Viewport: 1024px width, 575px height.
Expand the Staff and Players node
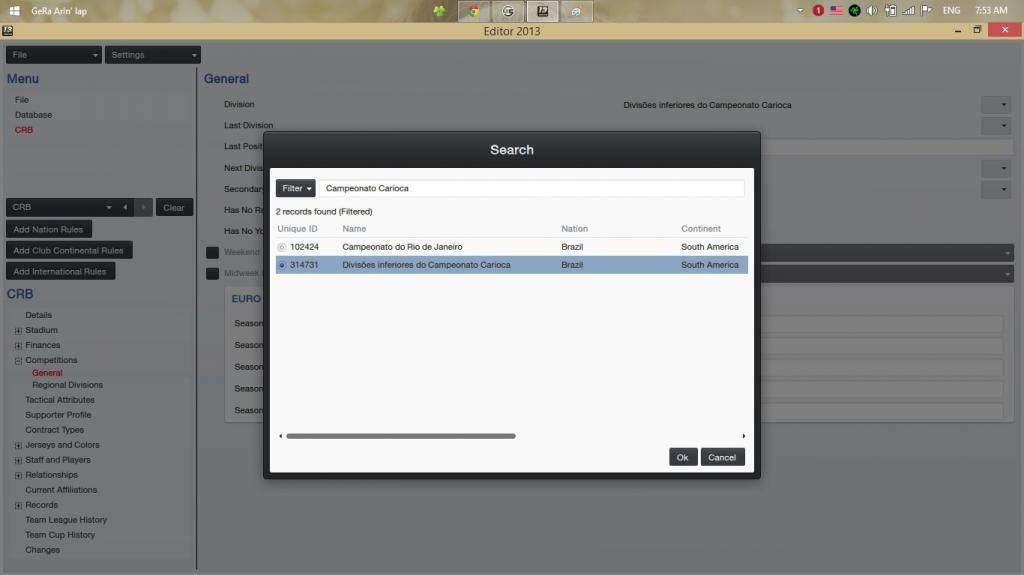coord(18,461)
